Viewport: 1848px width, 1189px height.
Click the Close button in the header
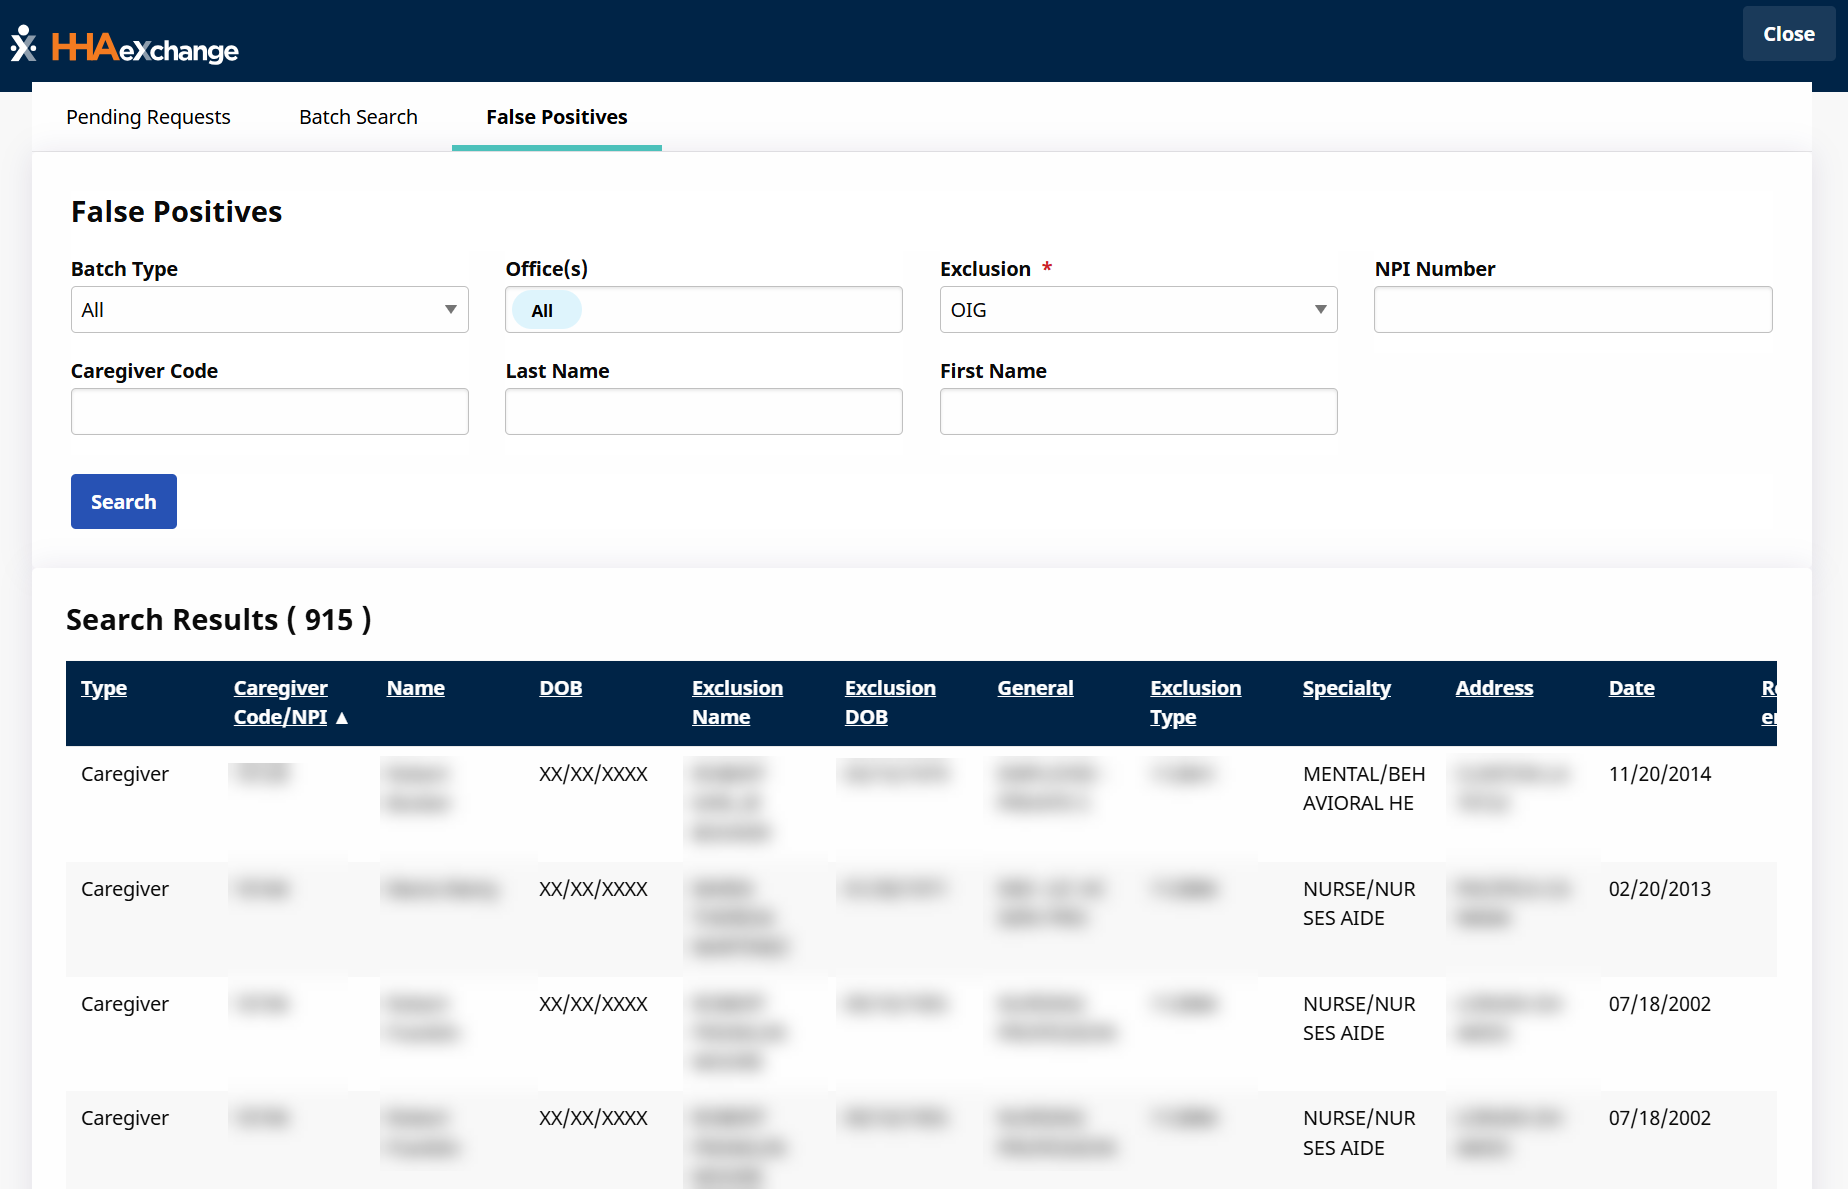pyautogui.click(x=1788, y=34)
